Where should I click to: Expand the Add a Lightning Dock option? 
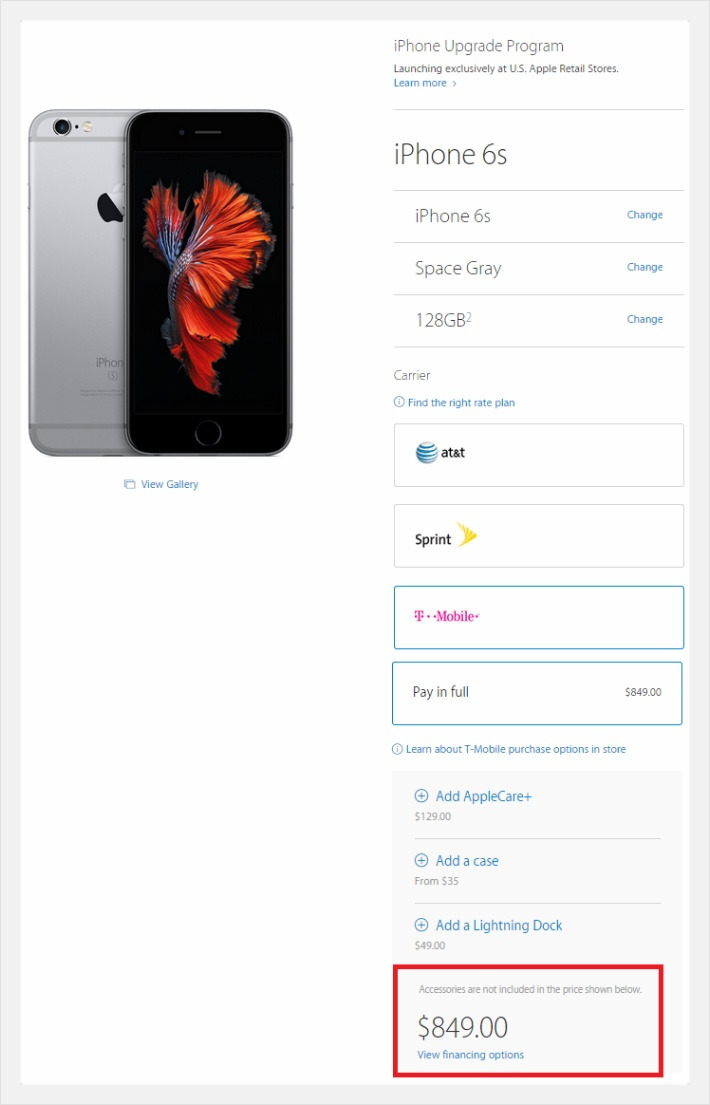click(498, 925)
